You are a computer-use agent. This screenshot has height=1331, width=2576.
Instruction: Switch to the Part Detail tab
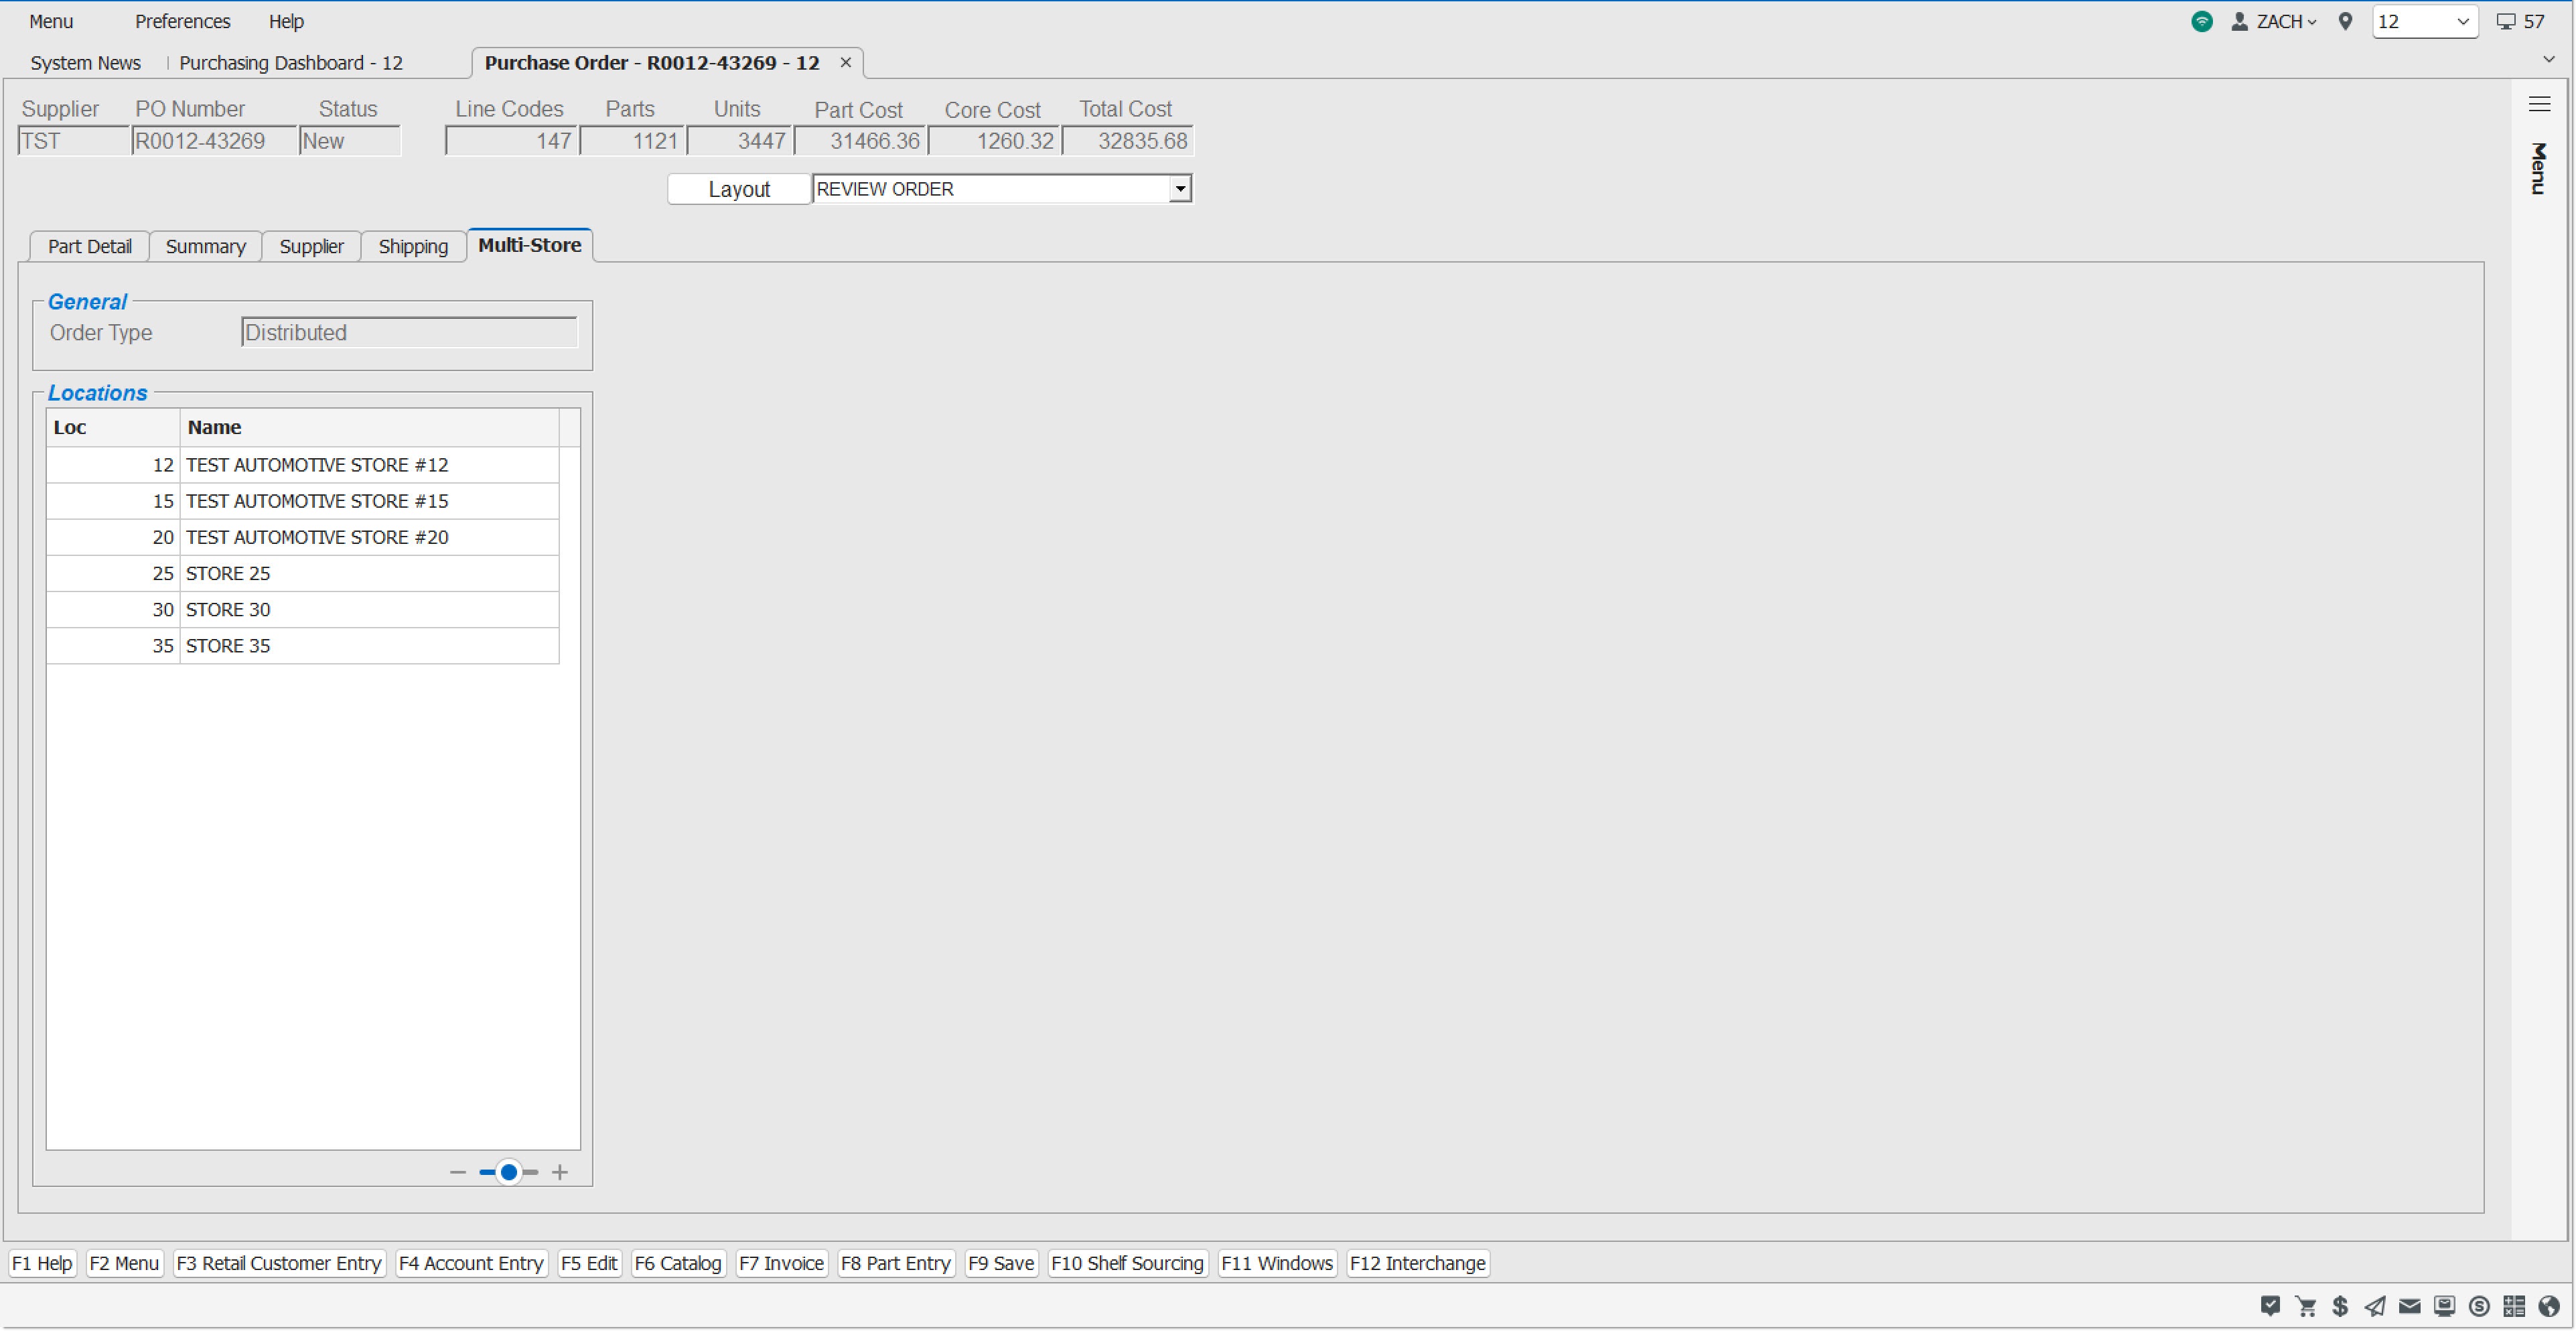pyautogui.click(x=89, y=246)
